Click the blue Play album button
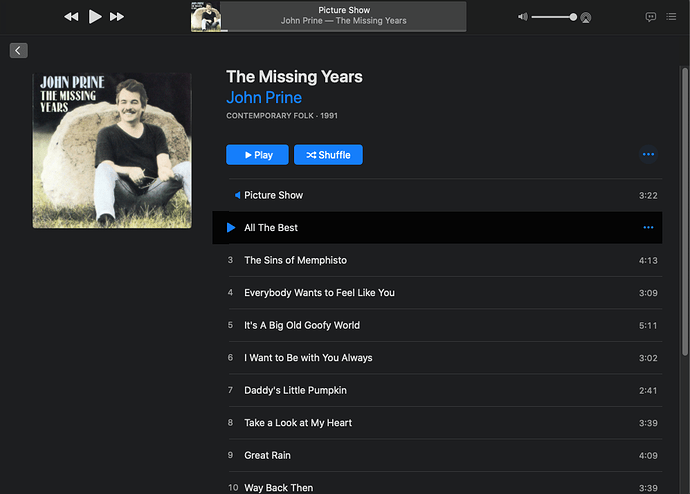Screen dimensions: 690x494 tap(257, 155)
